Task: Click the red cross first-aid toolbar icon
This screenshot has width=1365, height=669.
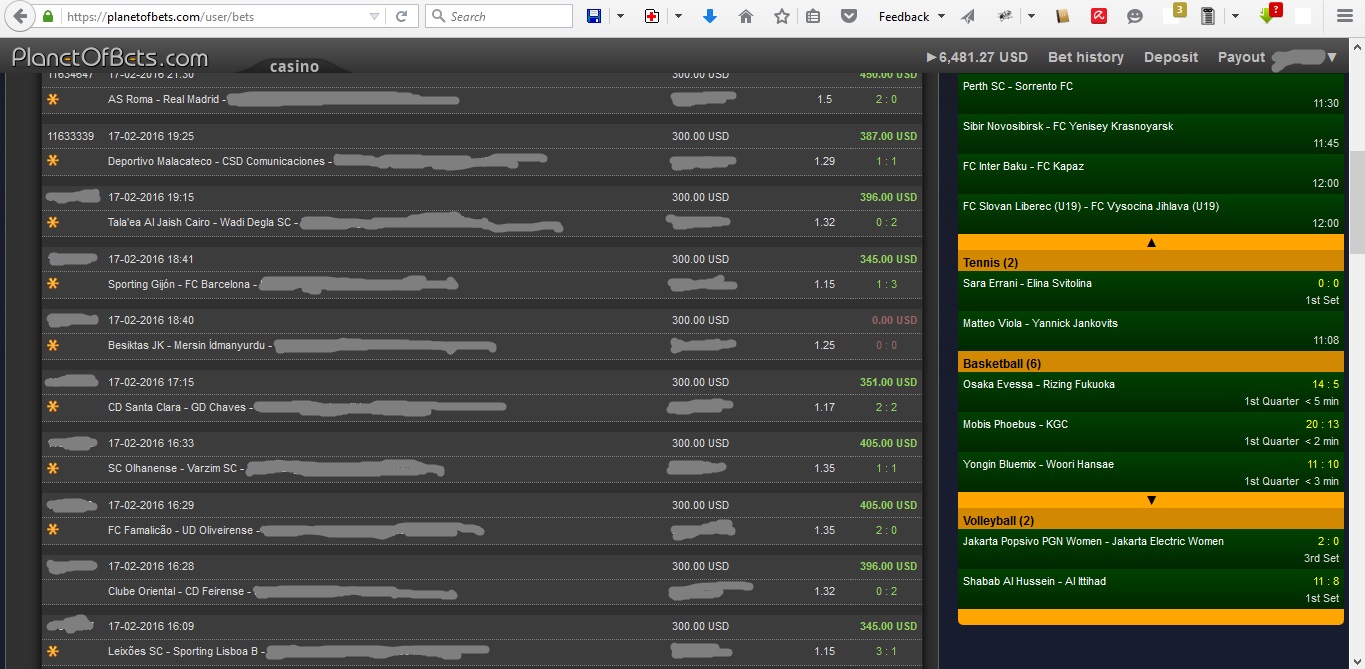Action: click(x=652, y=16)
